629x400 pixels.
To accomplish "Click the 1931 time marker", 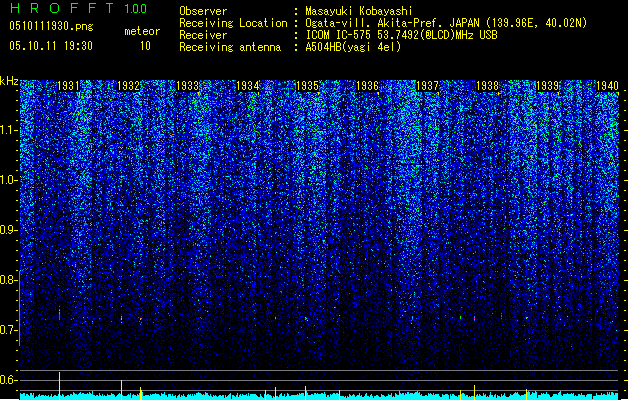I will click(68, 86).
